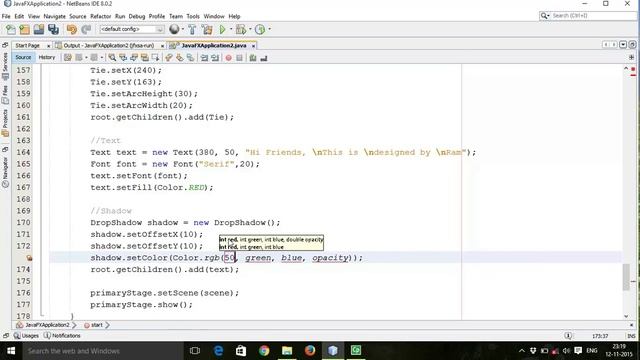
Task: Click Next Bookmark icon
Action: 180,58
